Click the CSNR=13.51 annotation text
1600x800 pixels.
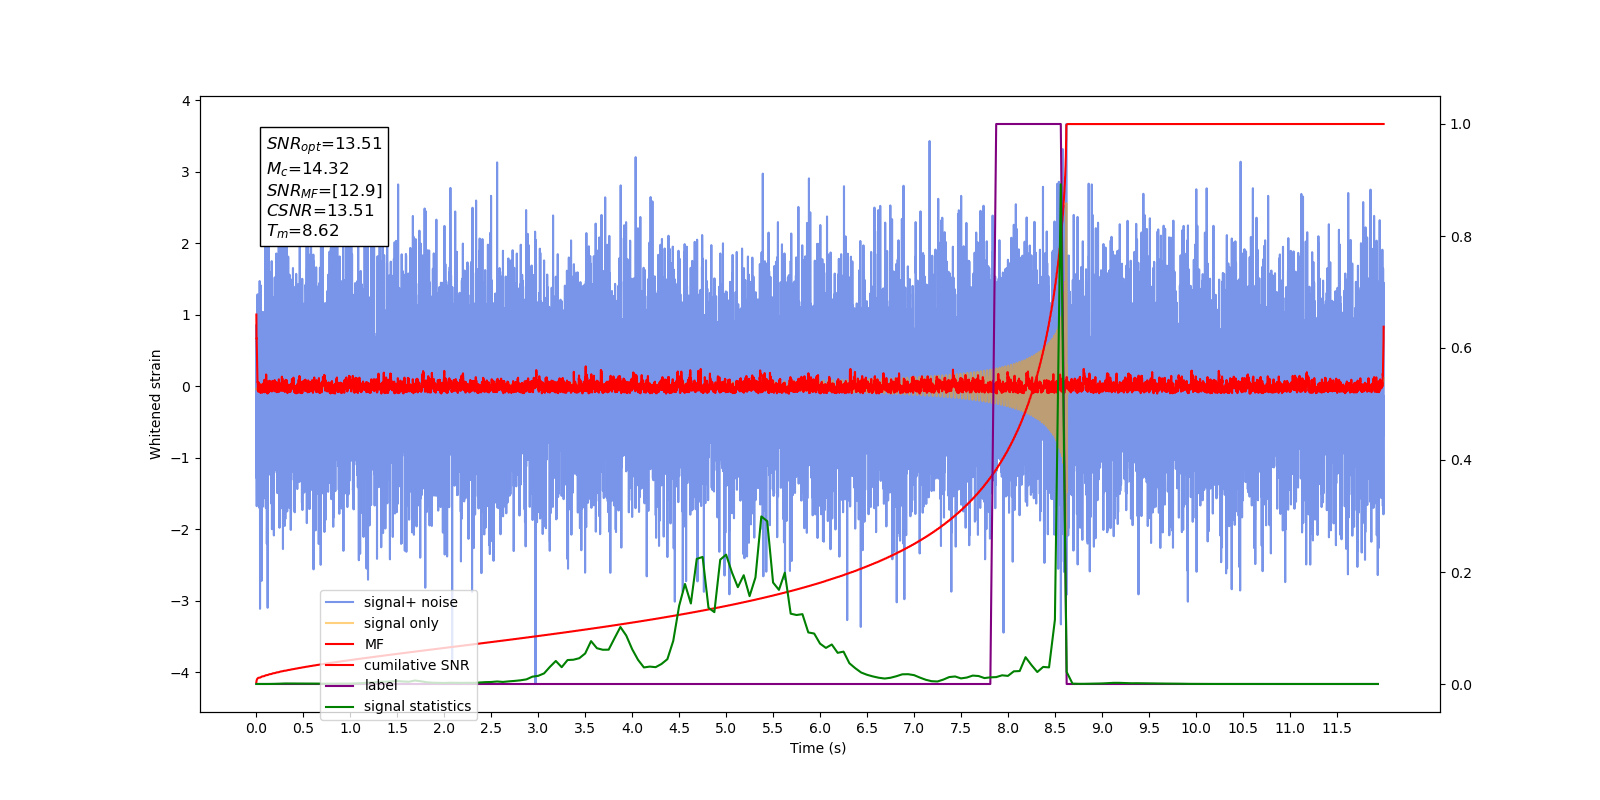[x=320, y=210]
